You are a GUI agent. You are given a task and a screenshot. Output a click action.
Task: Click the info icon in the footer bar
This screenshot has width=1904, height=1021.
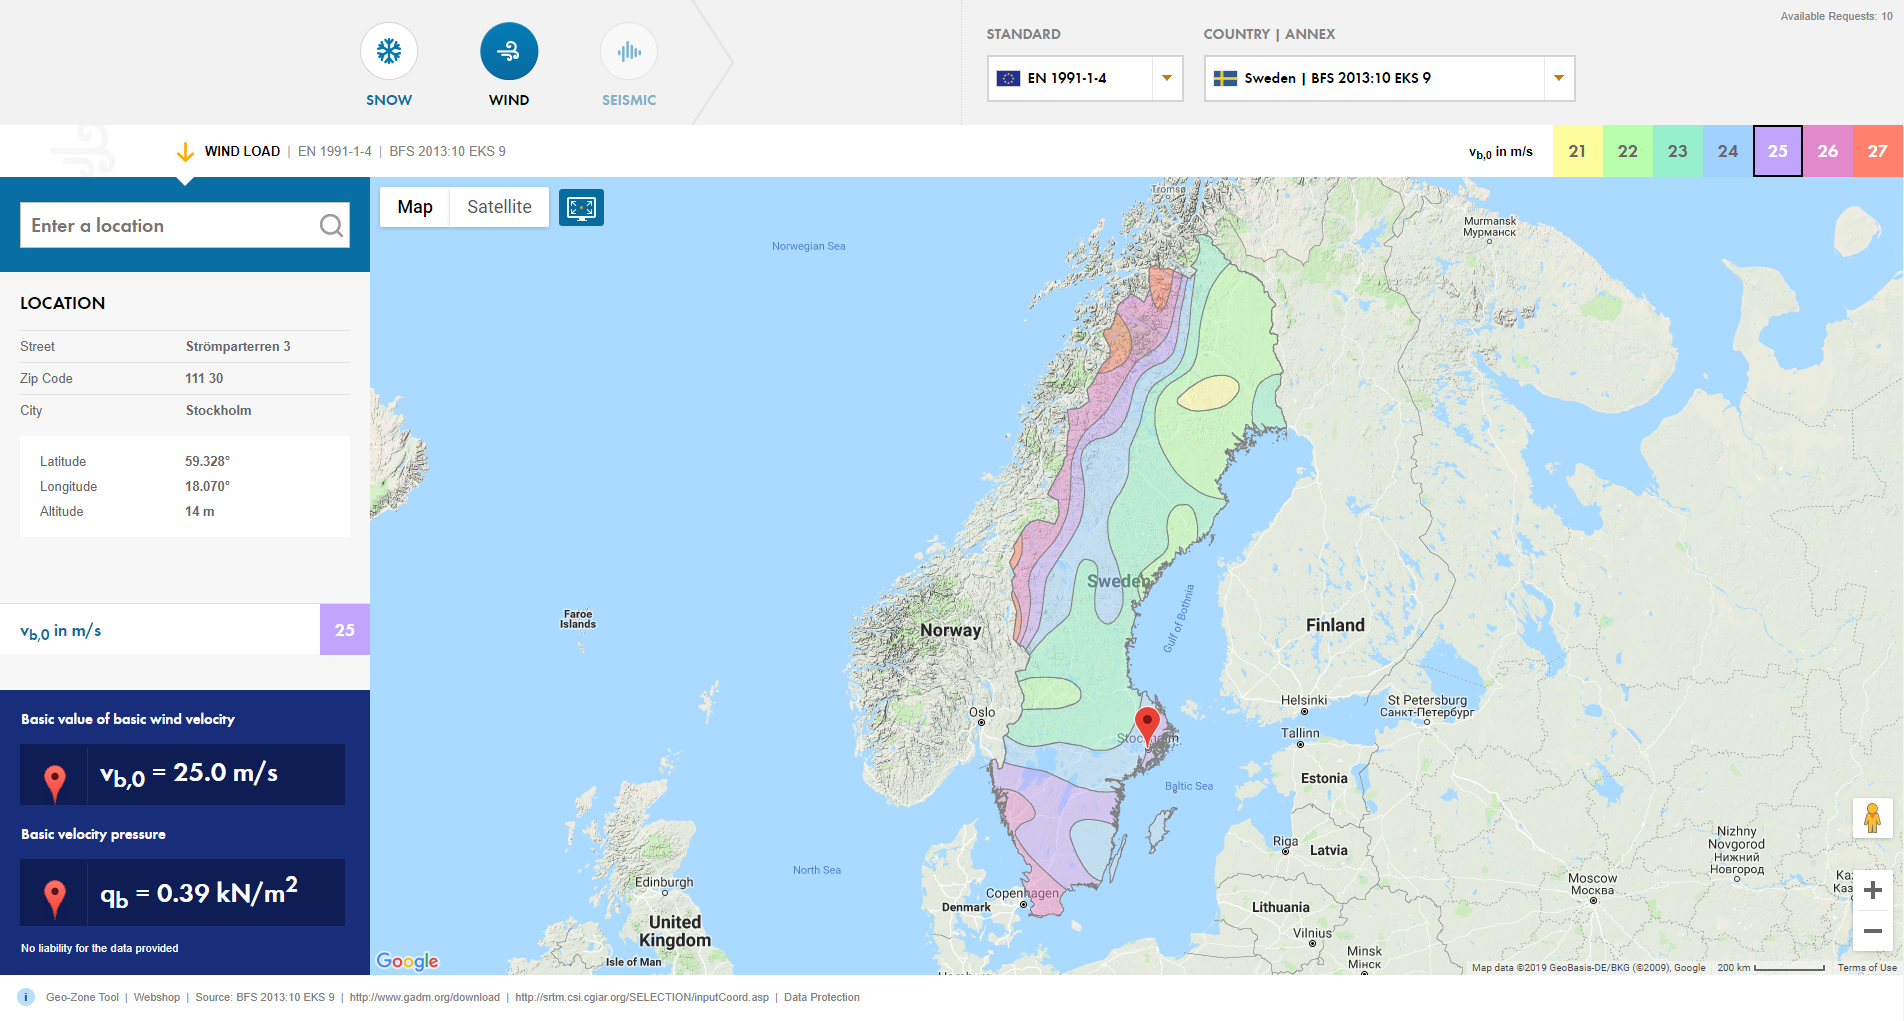[25, 997]
